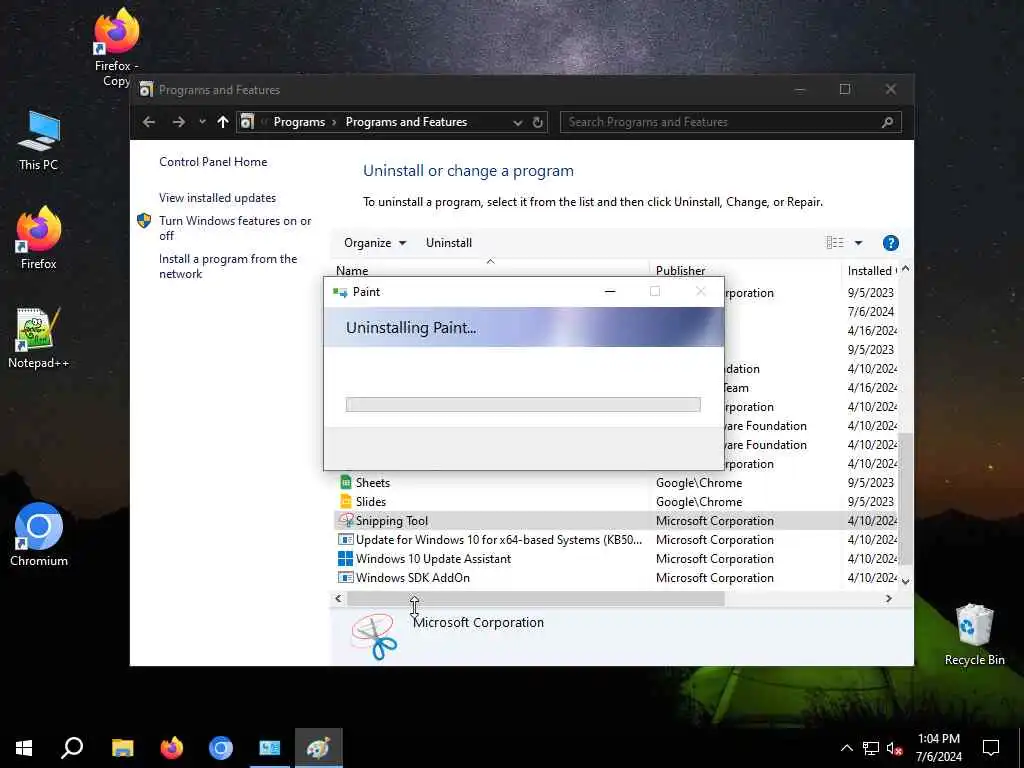Go up one level in Control Panel
The image size is (1024, 768).
223,122
